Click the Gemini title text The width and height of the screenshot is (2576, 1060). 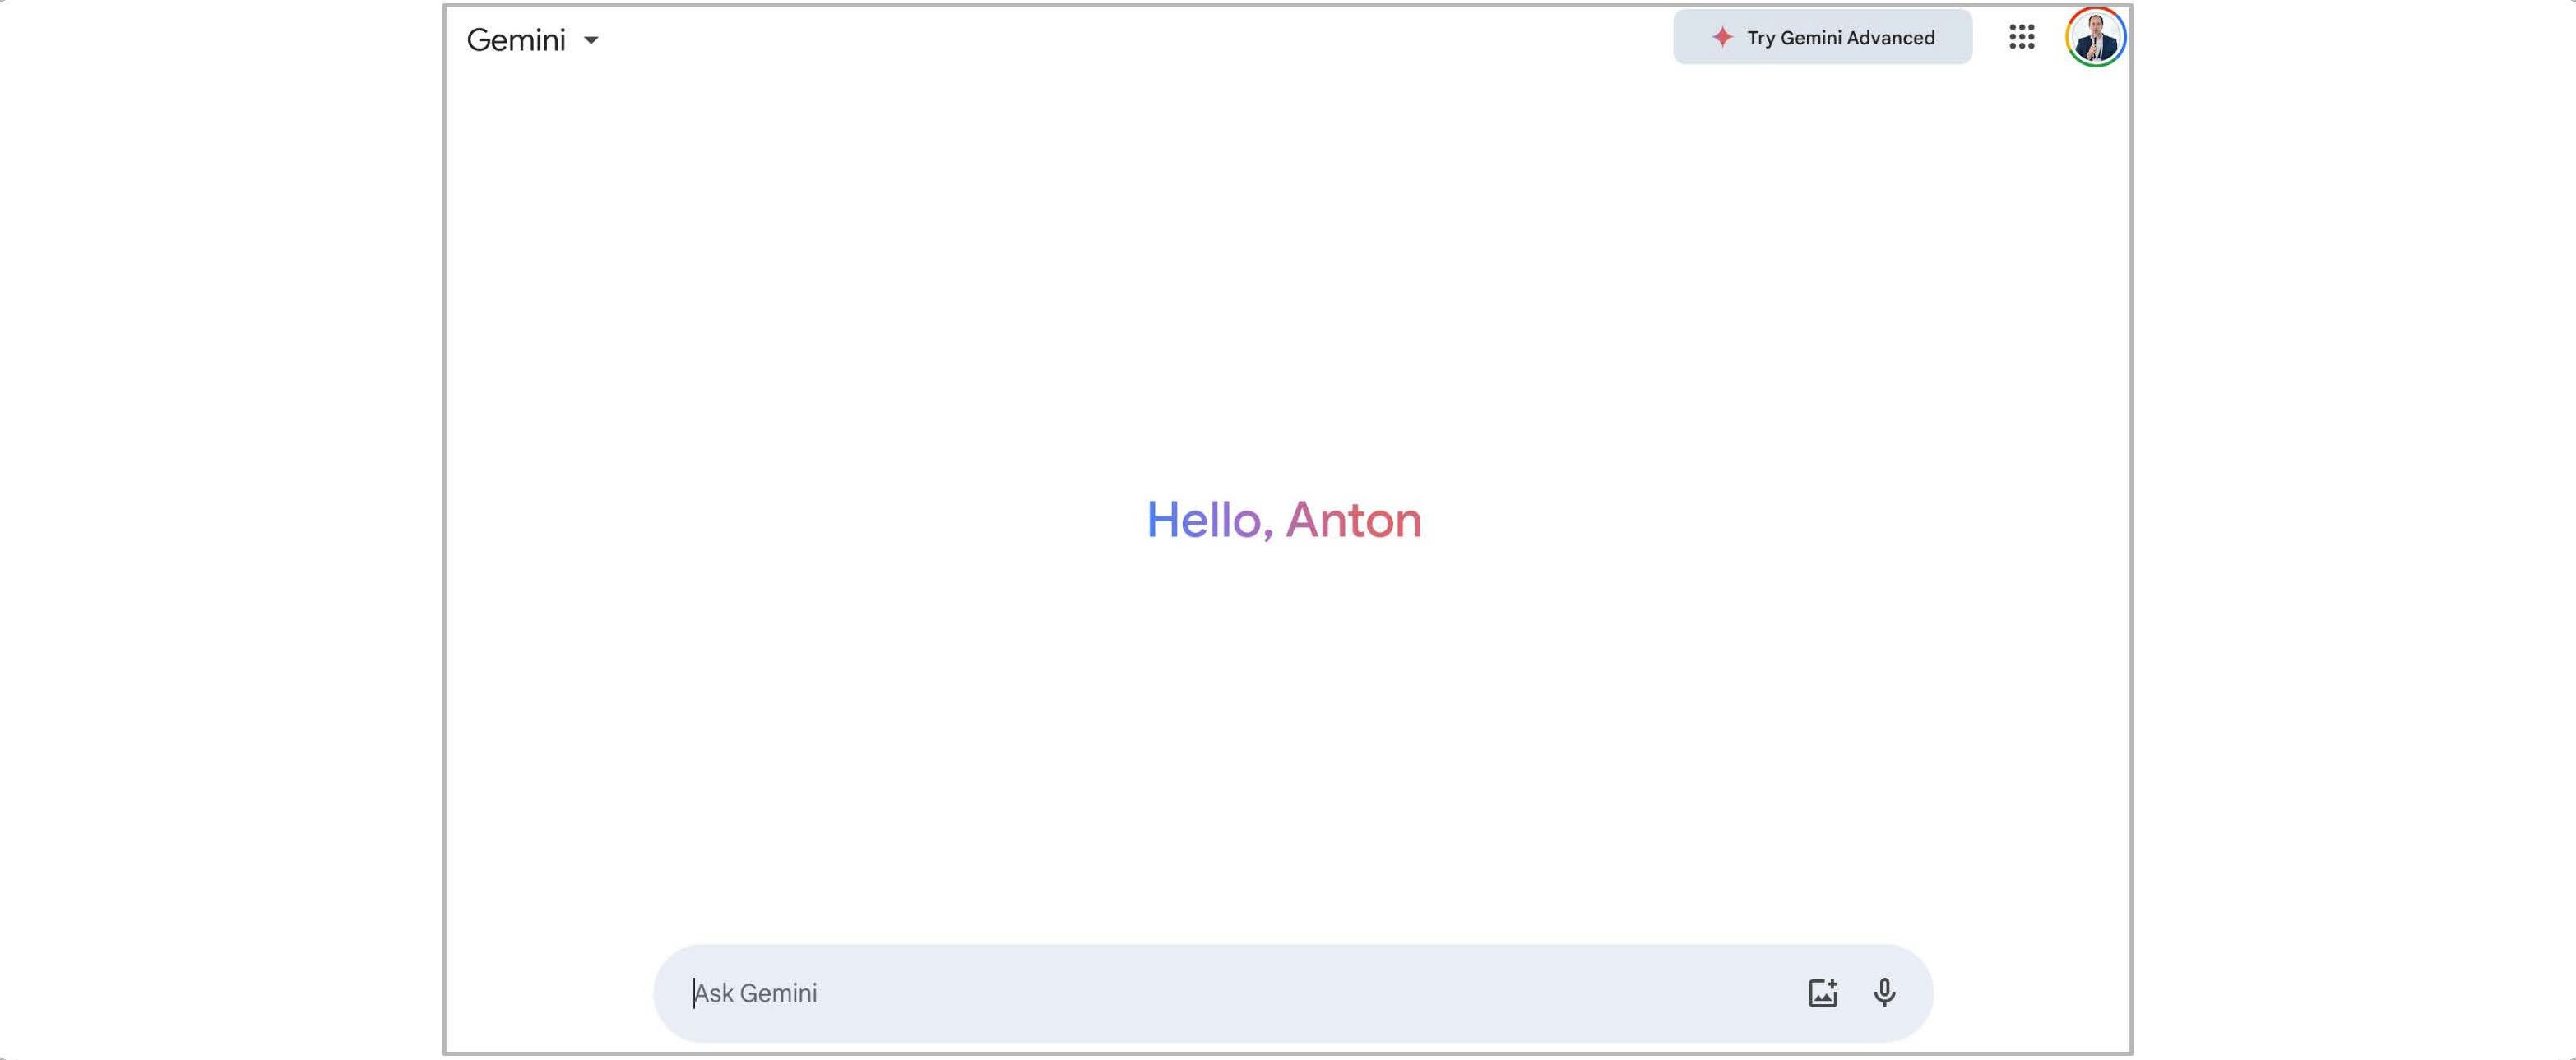click(x=516, y=40)
